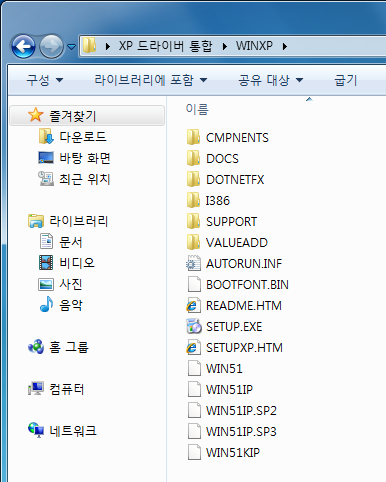The height and width of the screenshot is (482, 386).
Task: Click the 컴퓨터 icon
Action: point(36,389)
